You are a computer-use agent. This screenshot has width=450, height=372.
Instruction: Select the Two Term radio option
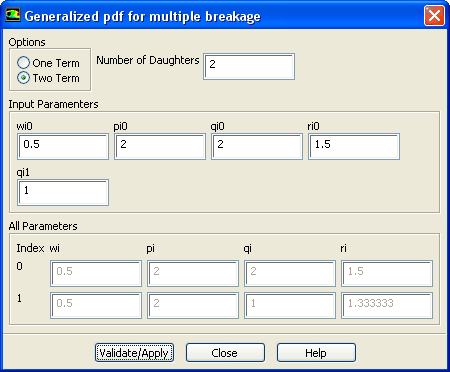click(x=48, y=78)
